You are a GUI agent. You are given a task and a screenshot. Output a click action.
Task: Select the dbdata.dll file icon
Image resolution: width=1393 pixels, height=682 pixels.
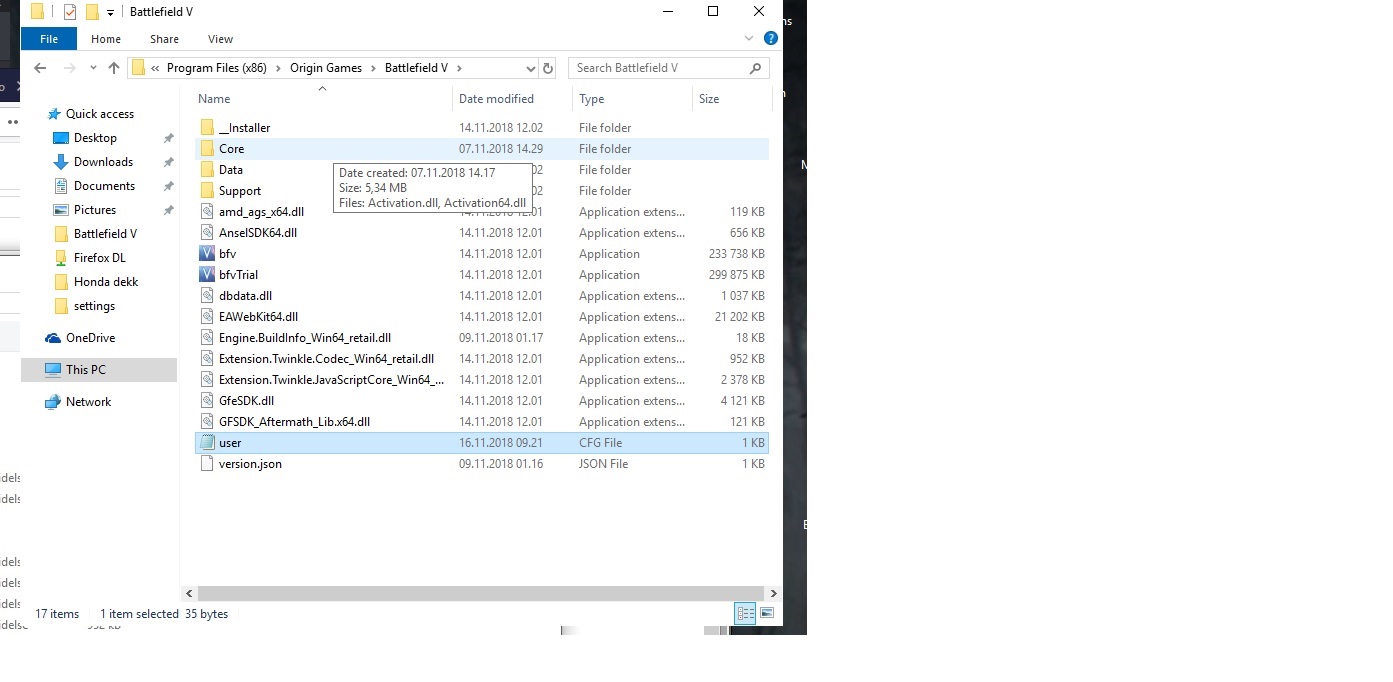pyautogui.click(x=207, y=296)
